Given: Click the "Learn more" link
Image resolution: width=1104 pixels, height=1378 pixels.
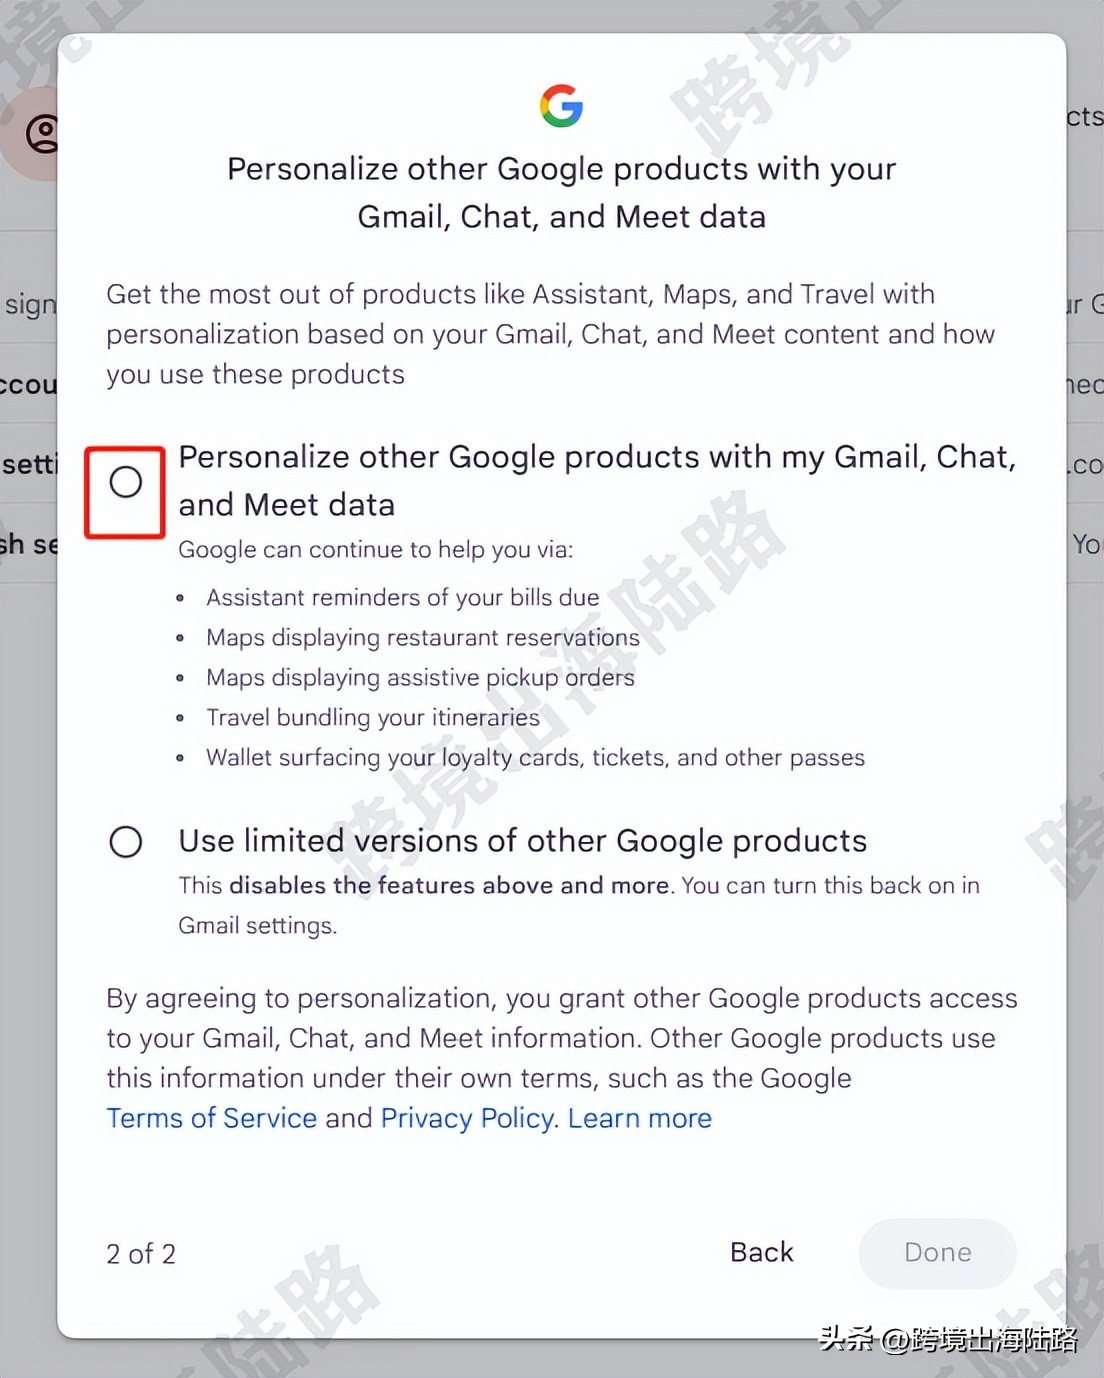Looking at the screenshot, I should click(639, 1117).
